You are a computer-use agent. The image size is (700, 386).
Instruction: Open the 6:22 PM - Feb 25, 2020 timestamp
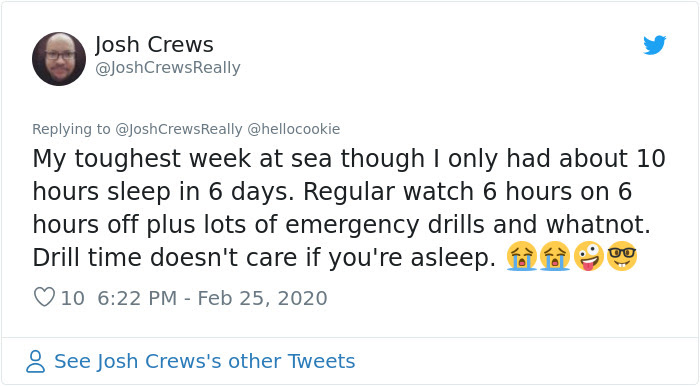[212, 298]
